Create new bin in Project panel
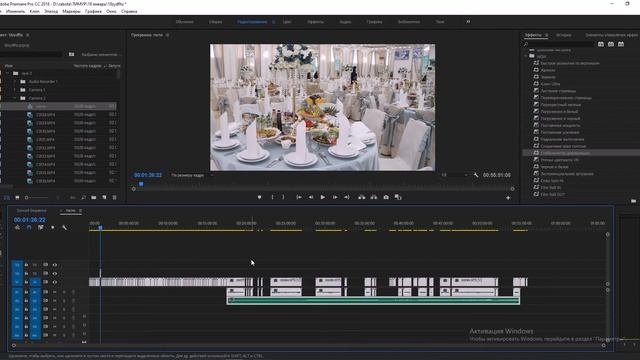 click(x=94, y=198)
